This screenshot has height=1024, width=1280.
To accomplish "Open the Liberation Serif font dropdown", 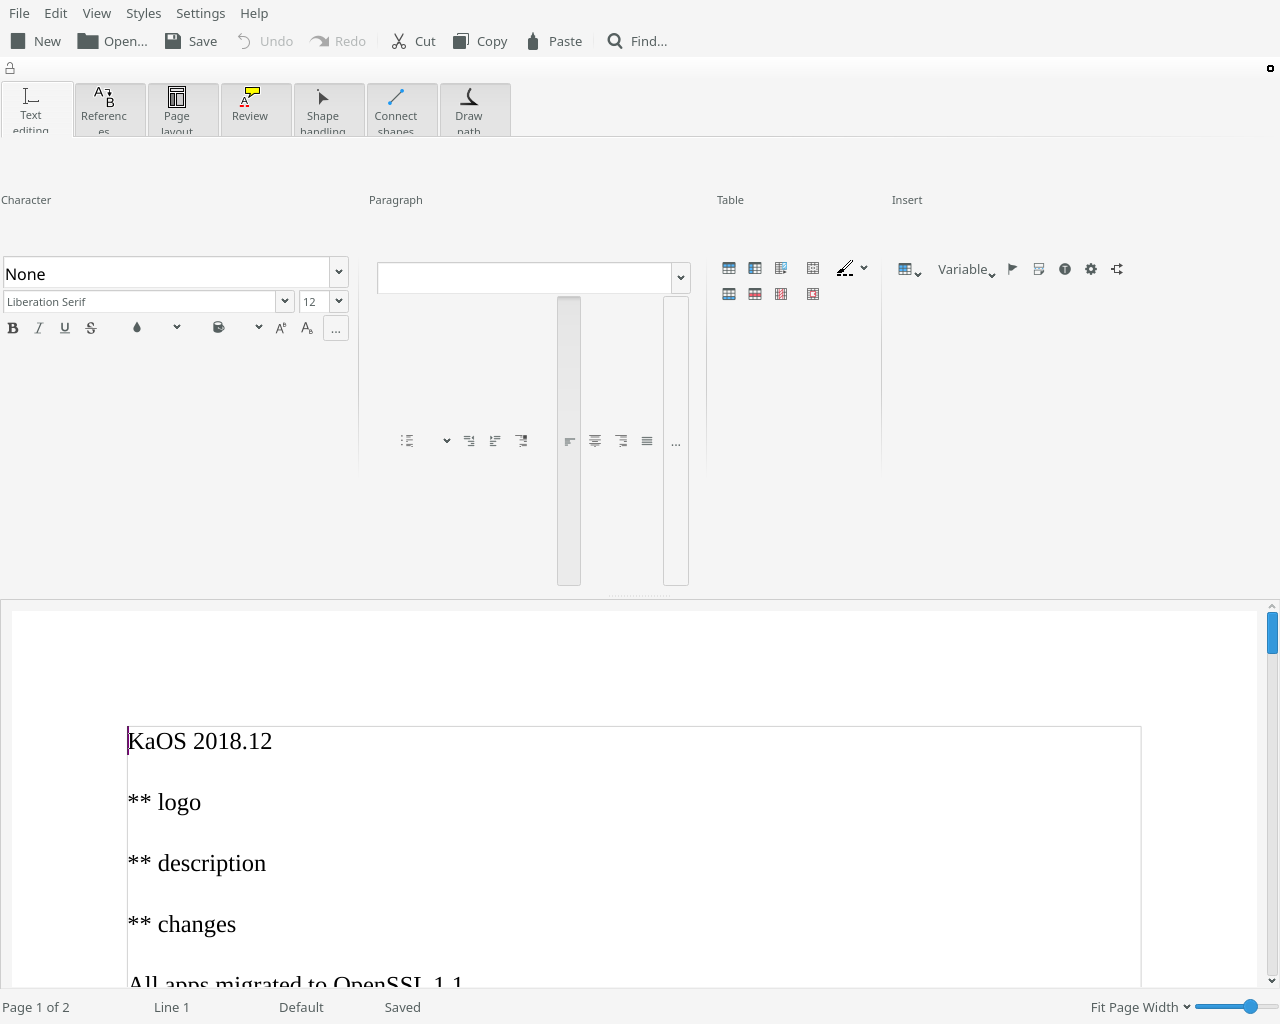I will tap(285, 301).
